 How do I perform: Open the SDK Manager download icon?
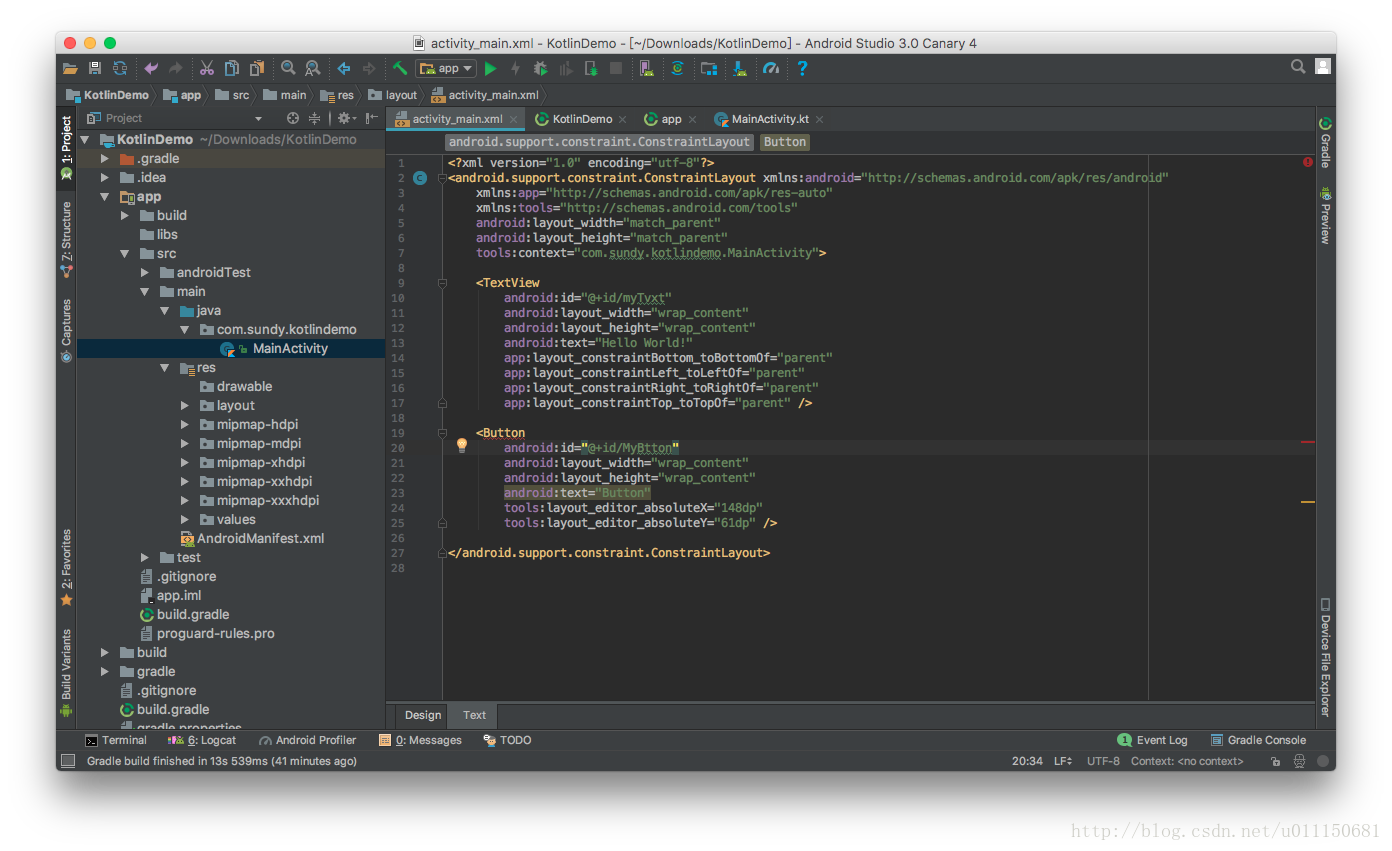[740, 69]
